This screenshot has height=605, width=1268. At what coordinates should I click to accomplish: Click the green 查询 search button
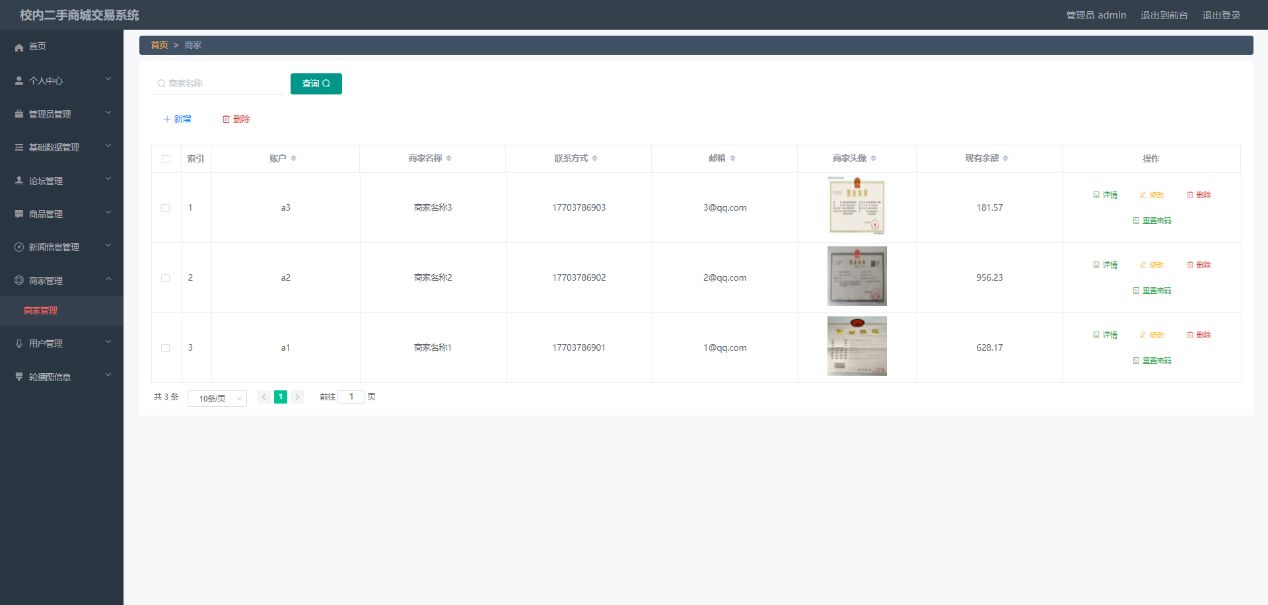click(x=316, y=84)
